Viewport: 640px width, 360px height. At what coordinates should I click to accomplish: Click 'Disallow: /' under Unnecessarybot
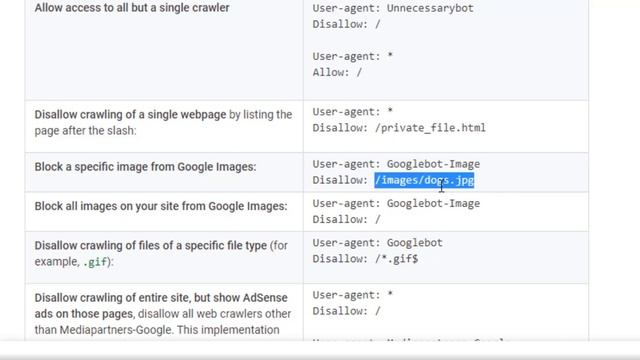(347, 24)
